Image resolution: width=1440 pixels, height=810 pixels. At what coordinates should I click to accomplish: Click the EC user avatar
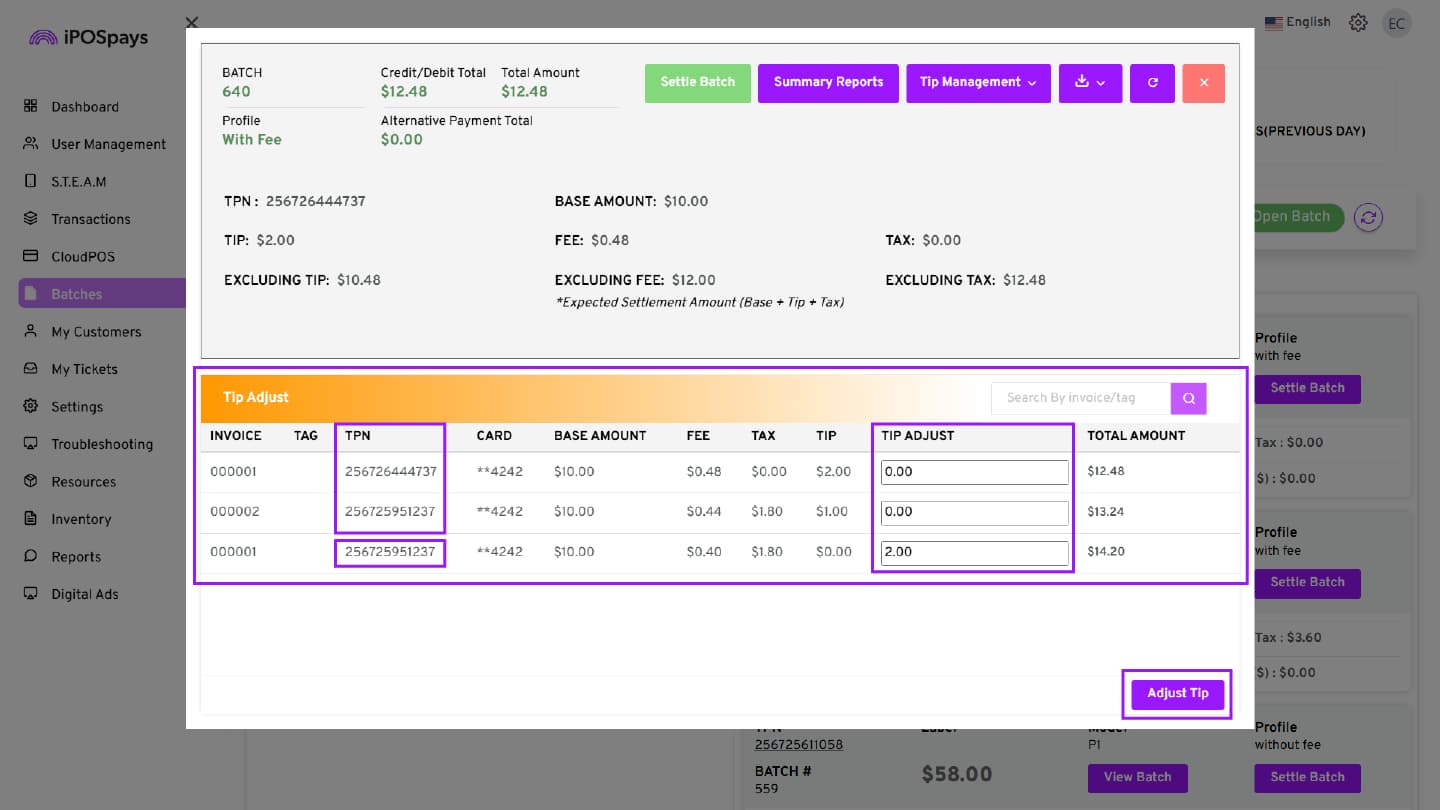tap(1397, 24)
